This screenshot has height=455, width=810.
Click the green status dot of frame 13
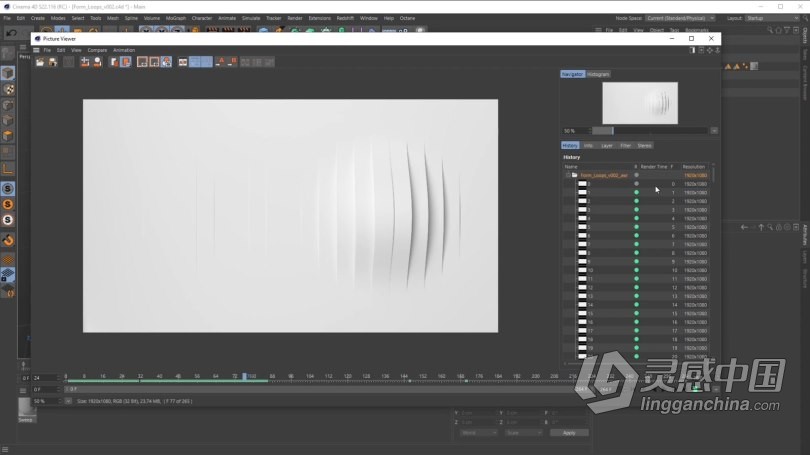636,296
